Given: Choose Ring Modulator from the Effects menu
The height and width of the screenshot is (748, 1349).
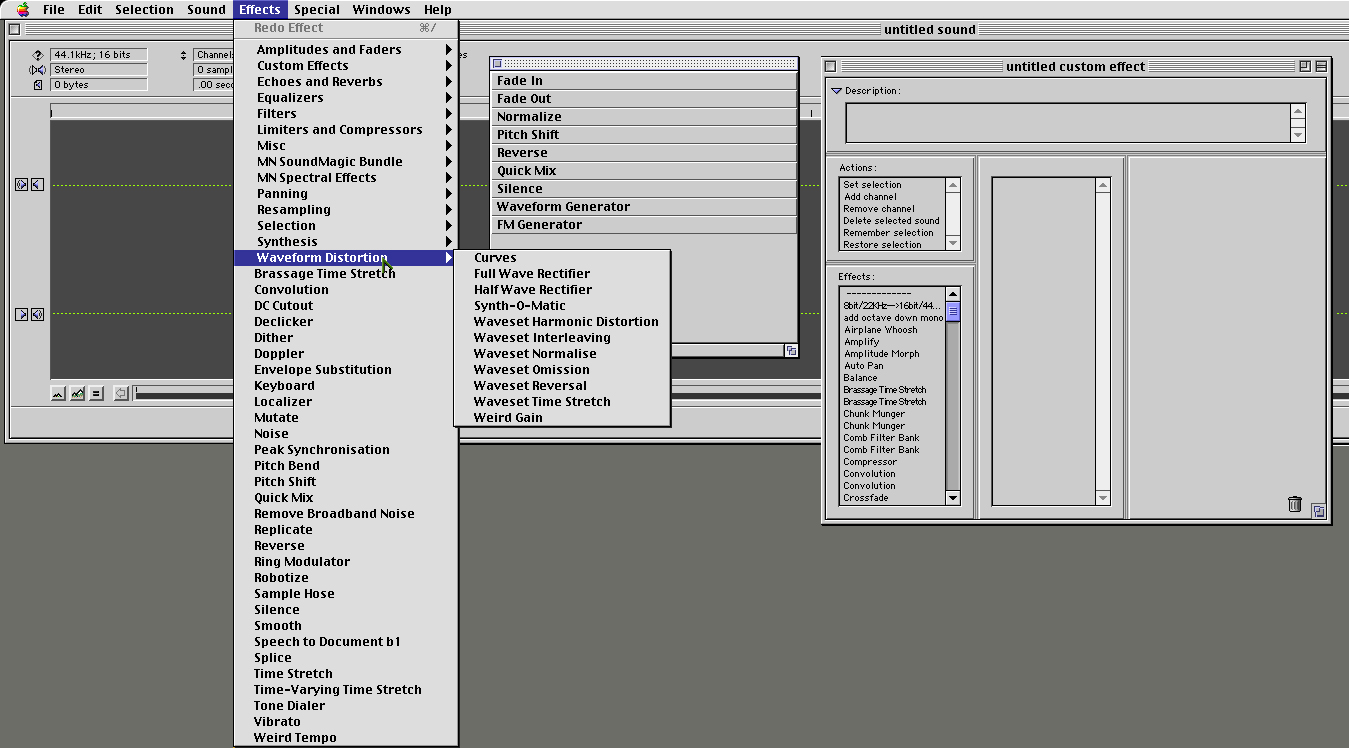Looking at the screenshot, I should click(x=346, y=562).
